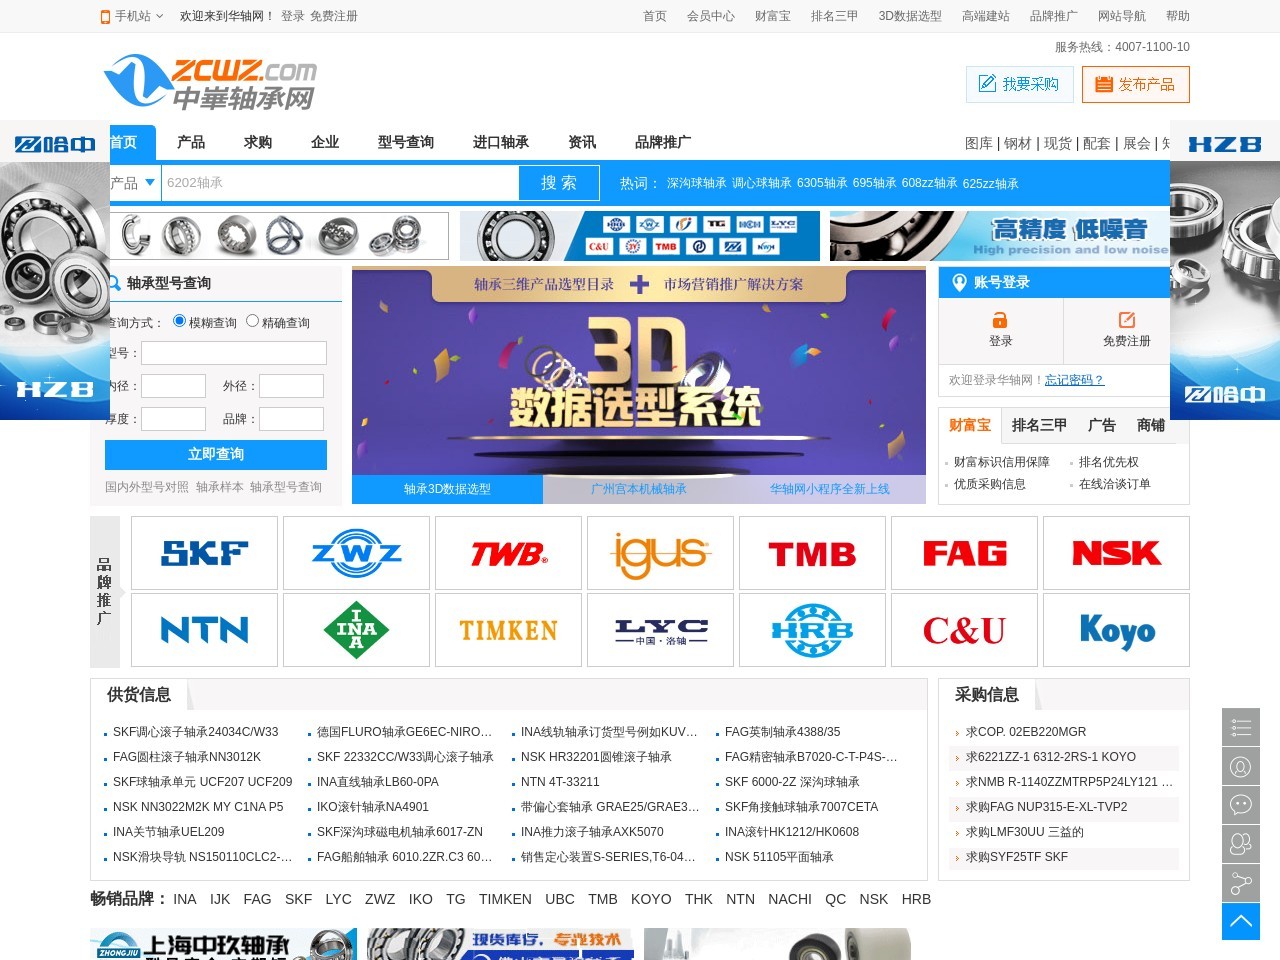Viewport: 1280px width, 960px height.
Task: Open the 高精度 低噪音 banner ad
Action: click(x=1000, y=236)
